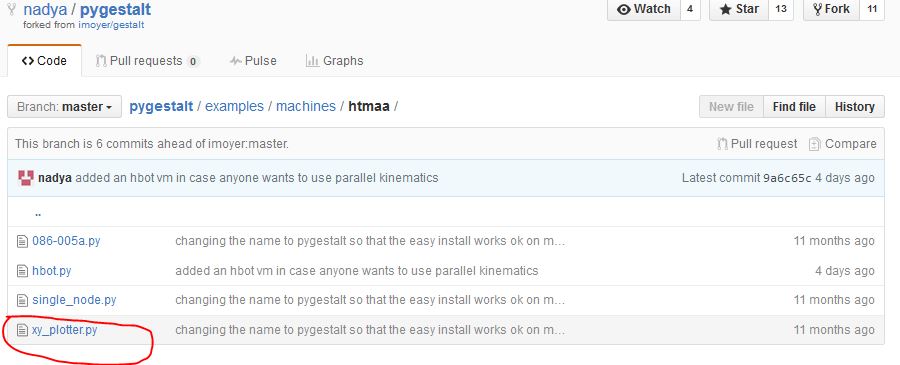This screenshot has width=900, height=365.
Task: Click the htmaa current folder breadcrumb text
Action: (x=369, y=107)
